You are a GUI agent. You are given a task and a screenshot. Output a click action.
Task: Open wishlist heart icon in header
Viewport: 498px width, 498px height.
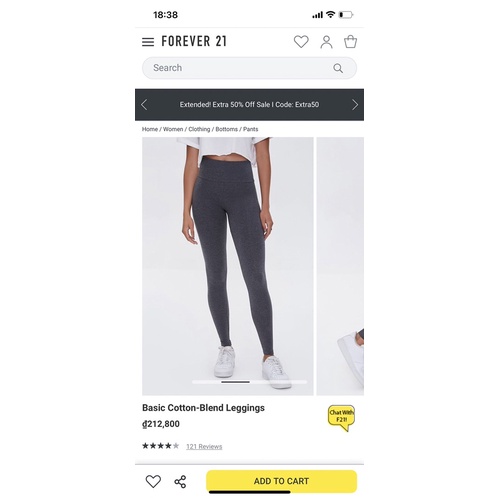[301, 42]
